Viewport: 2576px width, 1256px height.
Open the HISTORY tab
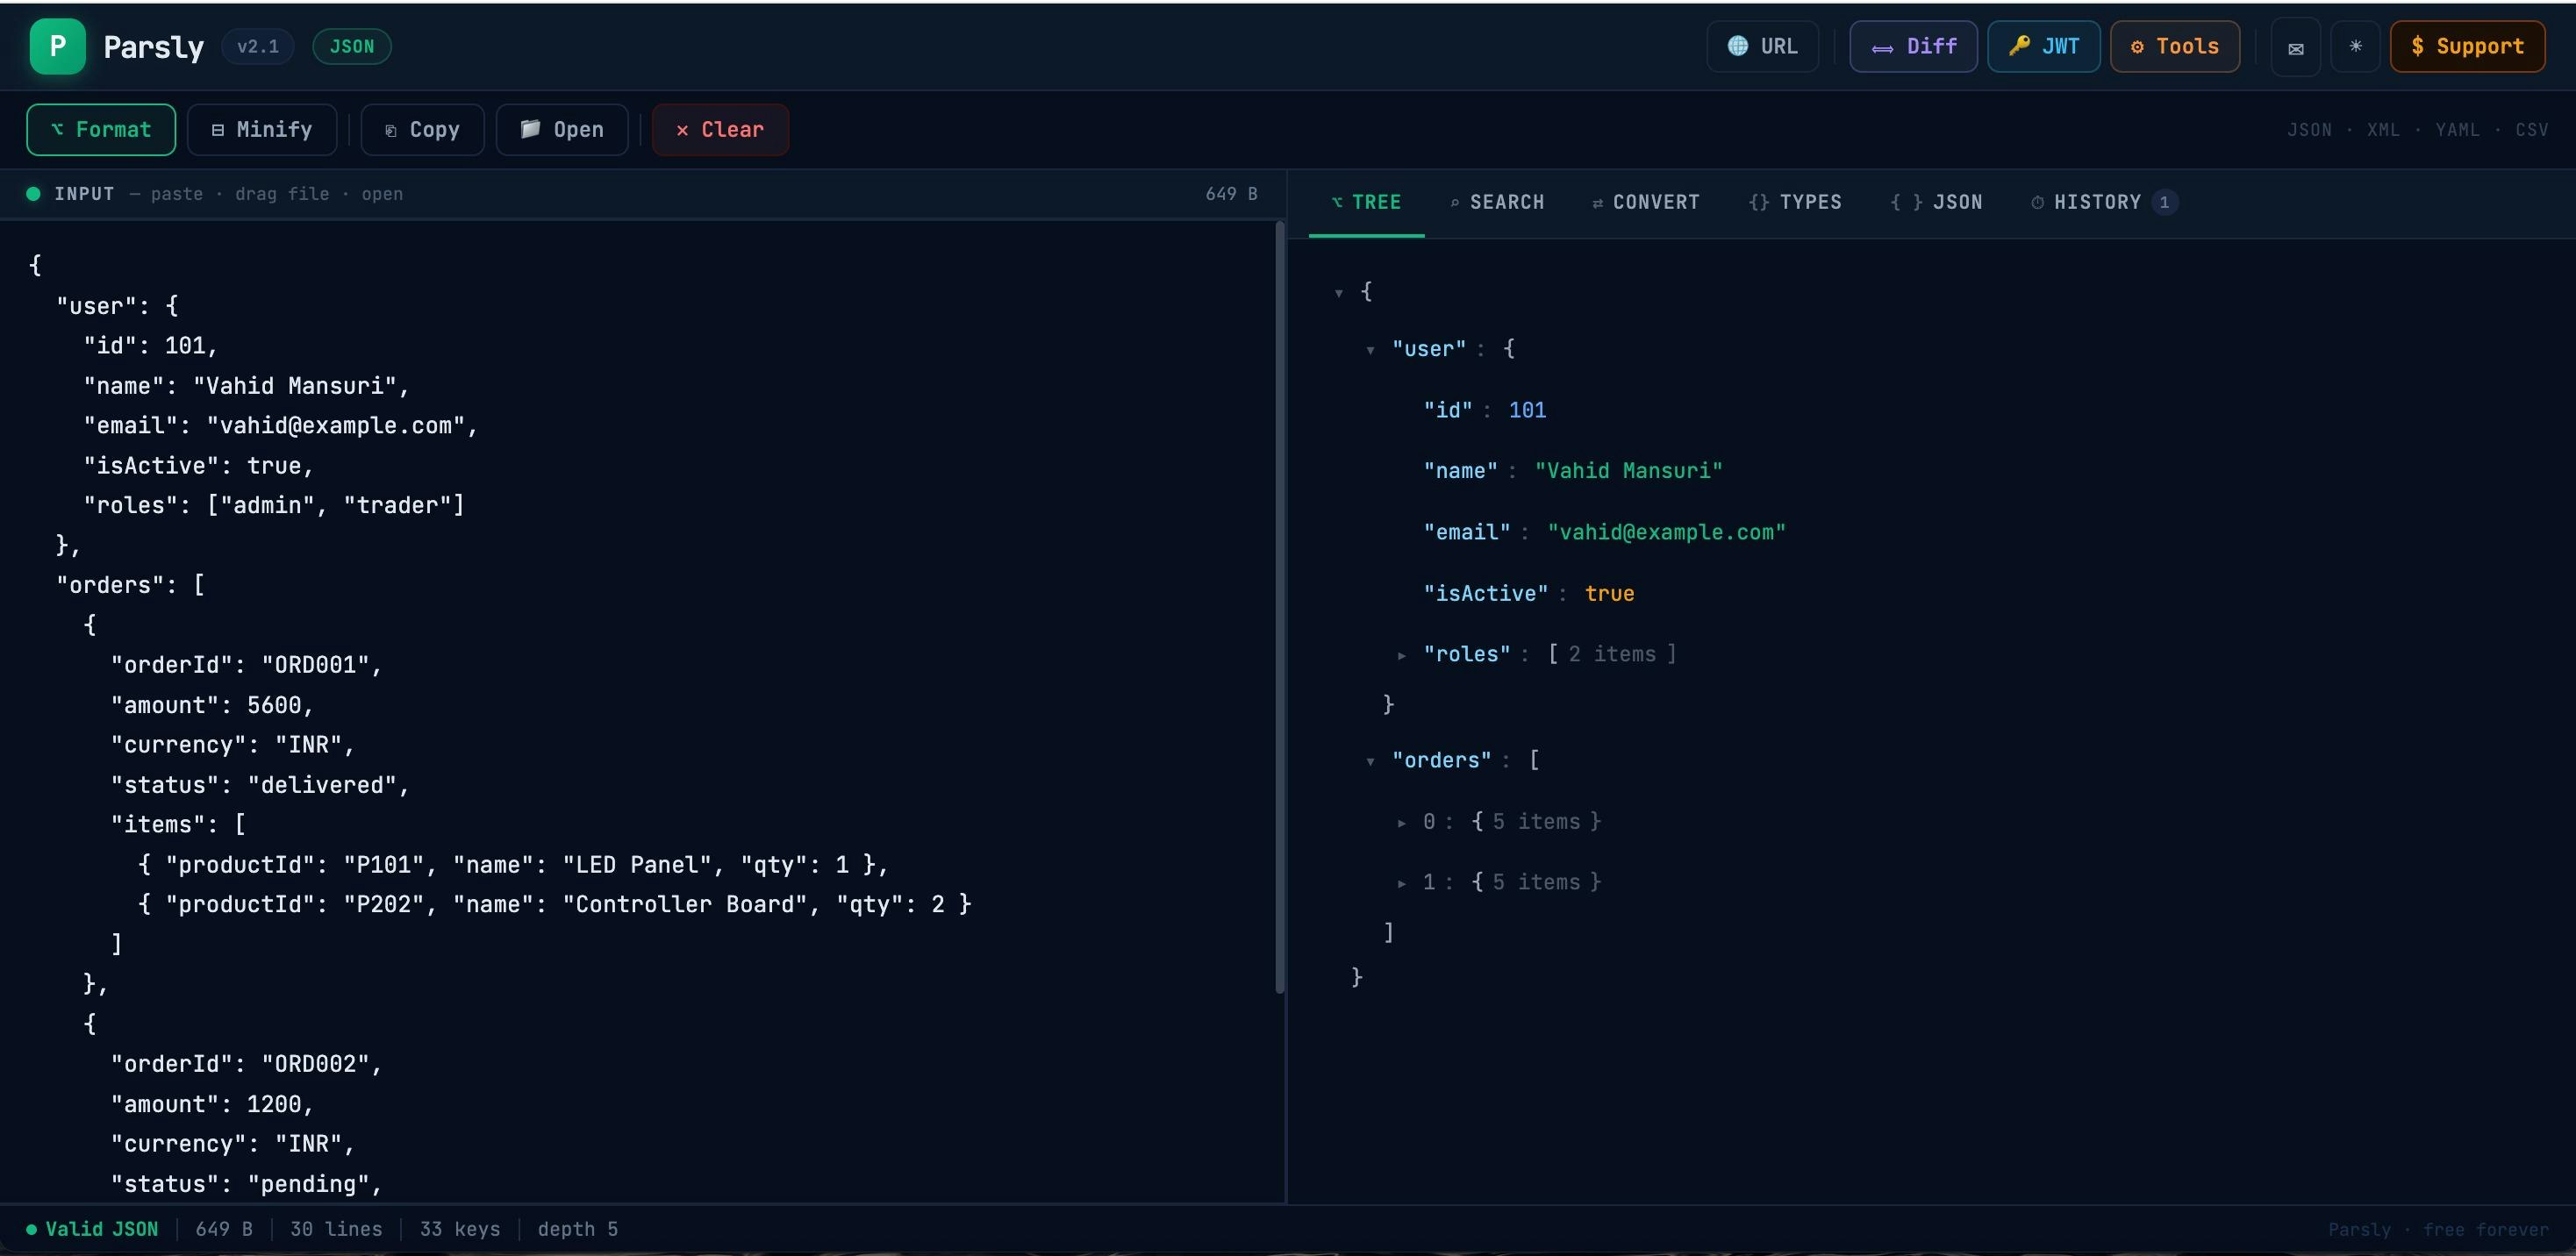2097,202
